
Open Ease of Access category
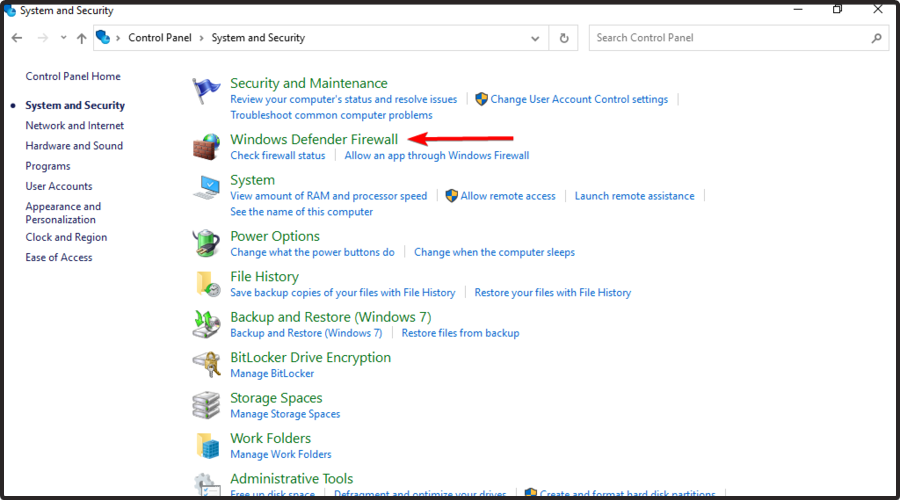[x=59, y=257]
